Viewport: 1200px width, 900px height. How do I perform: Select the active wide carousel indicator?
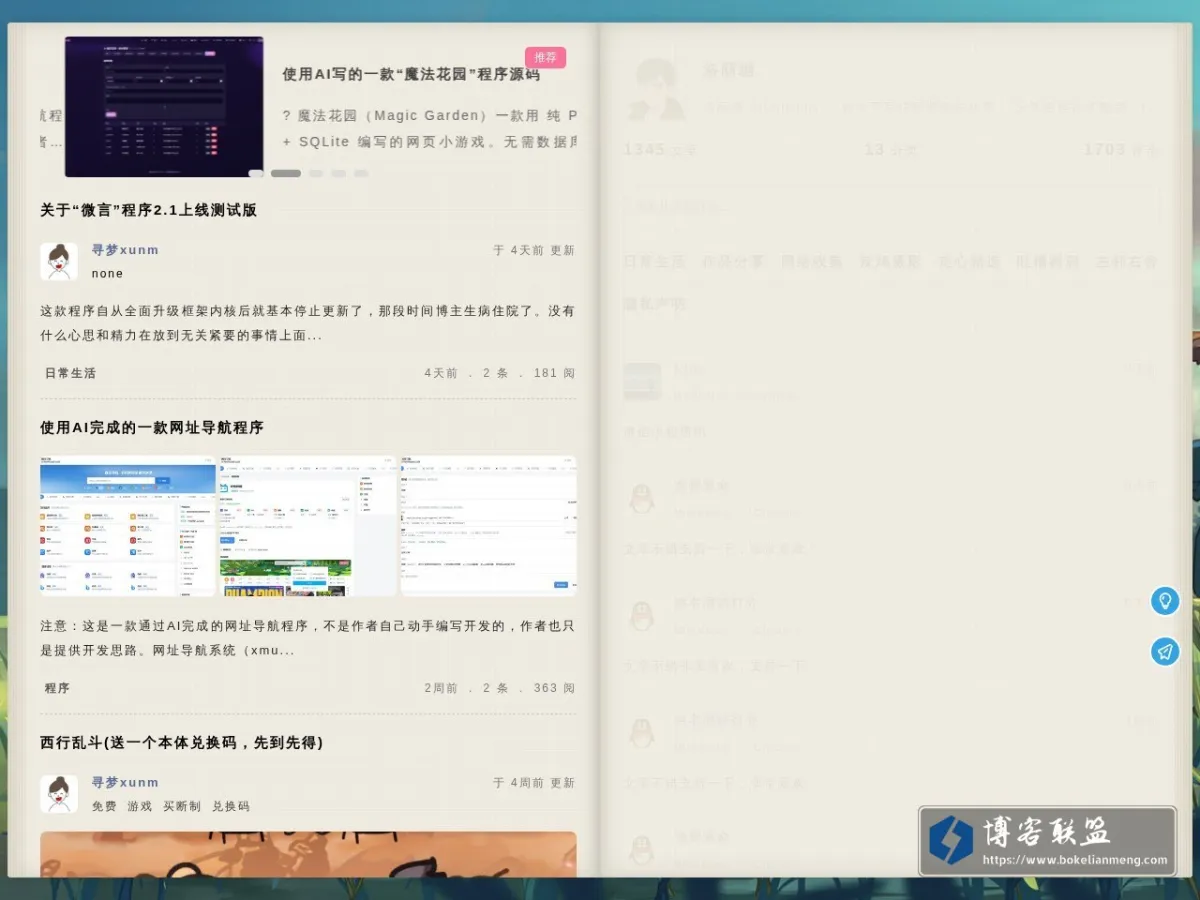click(x=286, y=173)
